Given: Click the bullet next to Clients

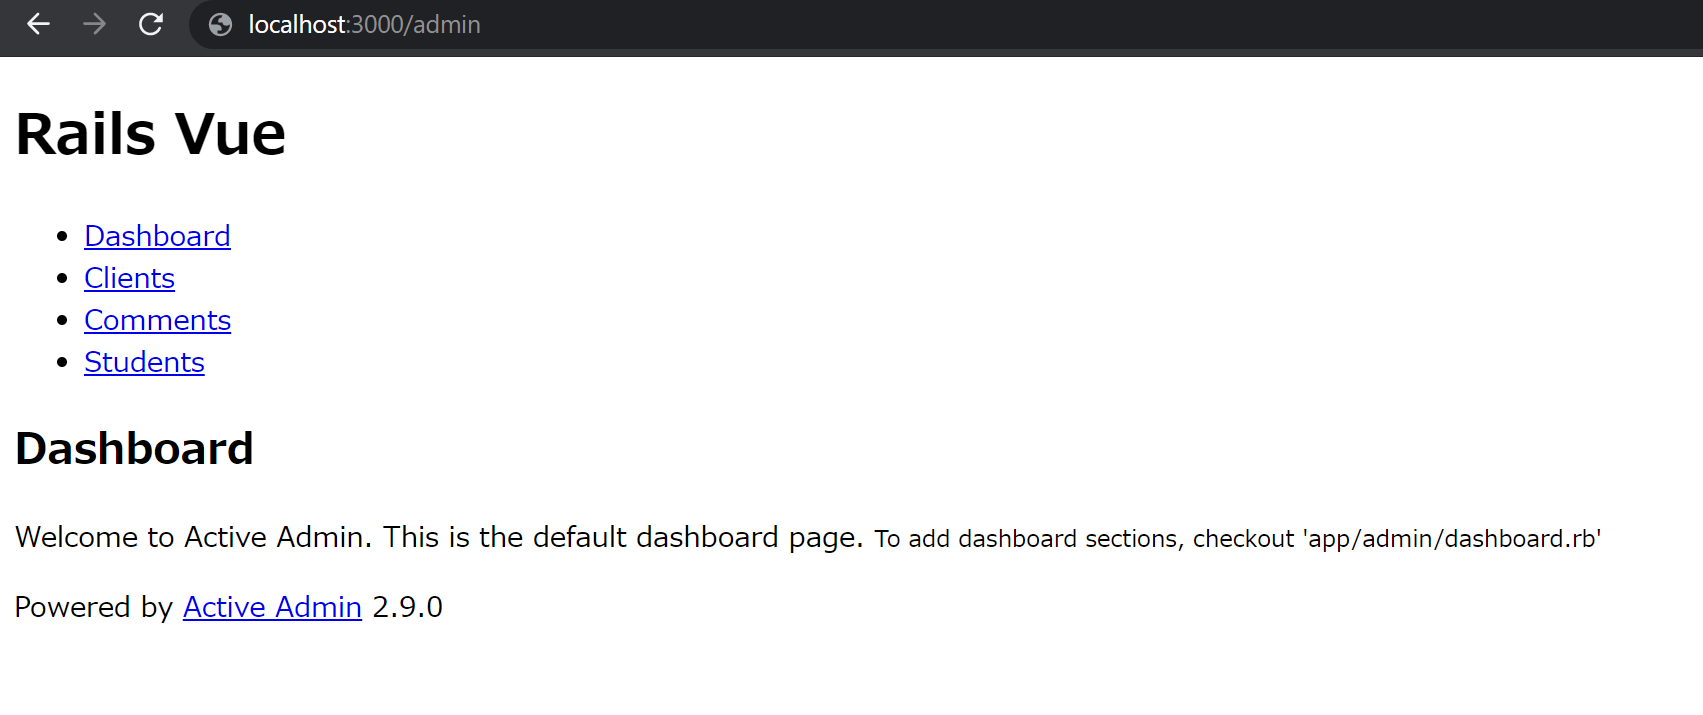Looking at the screenshot, I should 63,278.
